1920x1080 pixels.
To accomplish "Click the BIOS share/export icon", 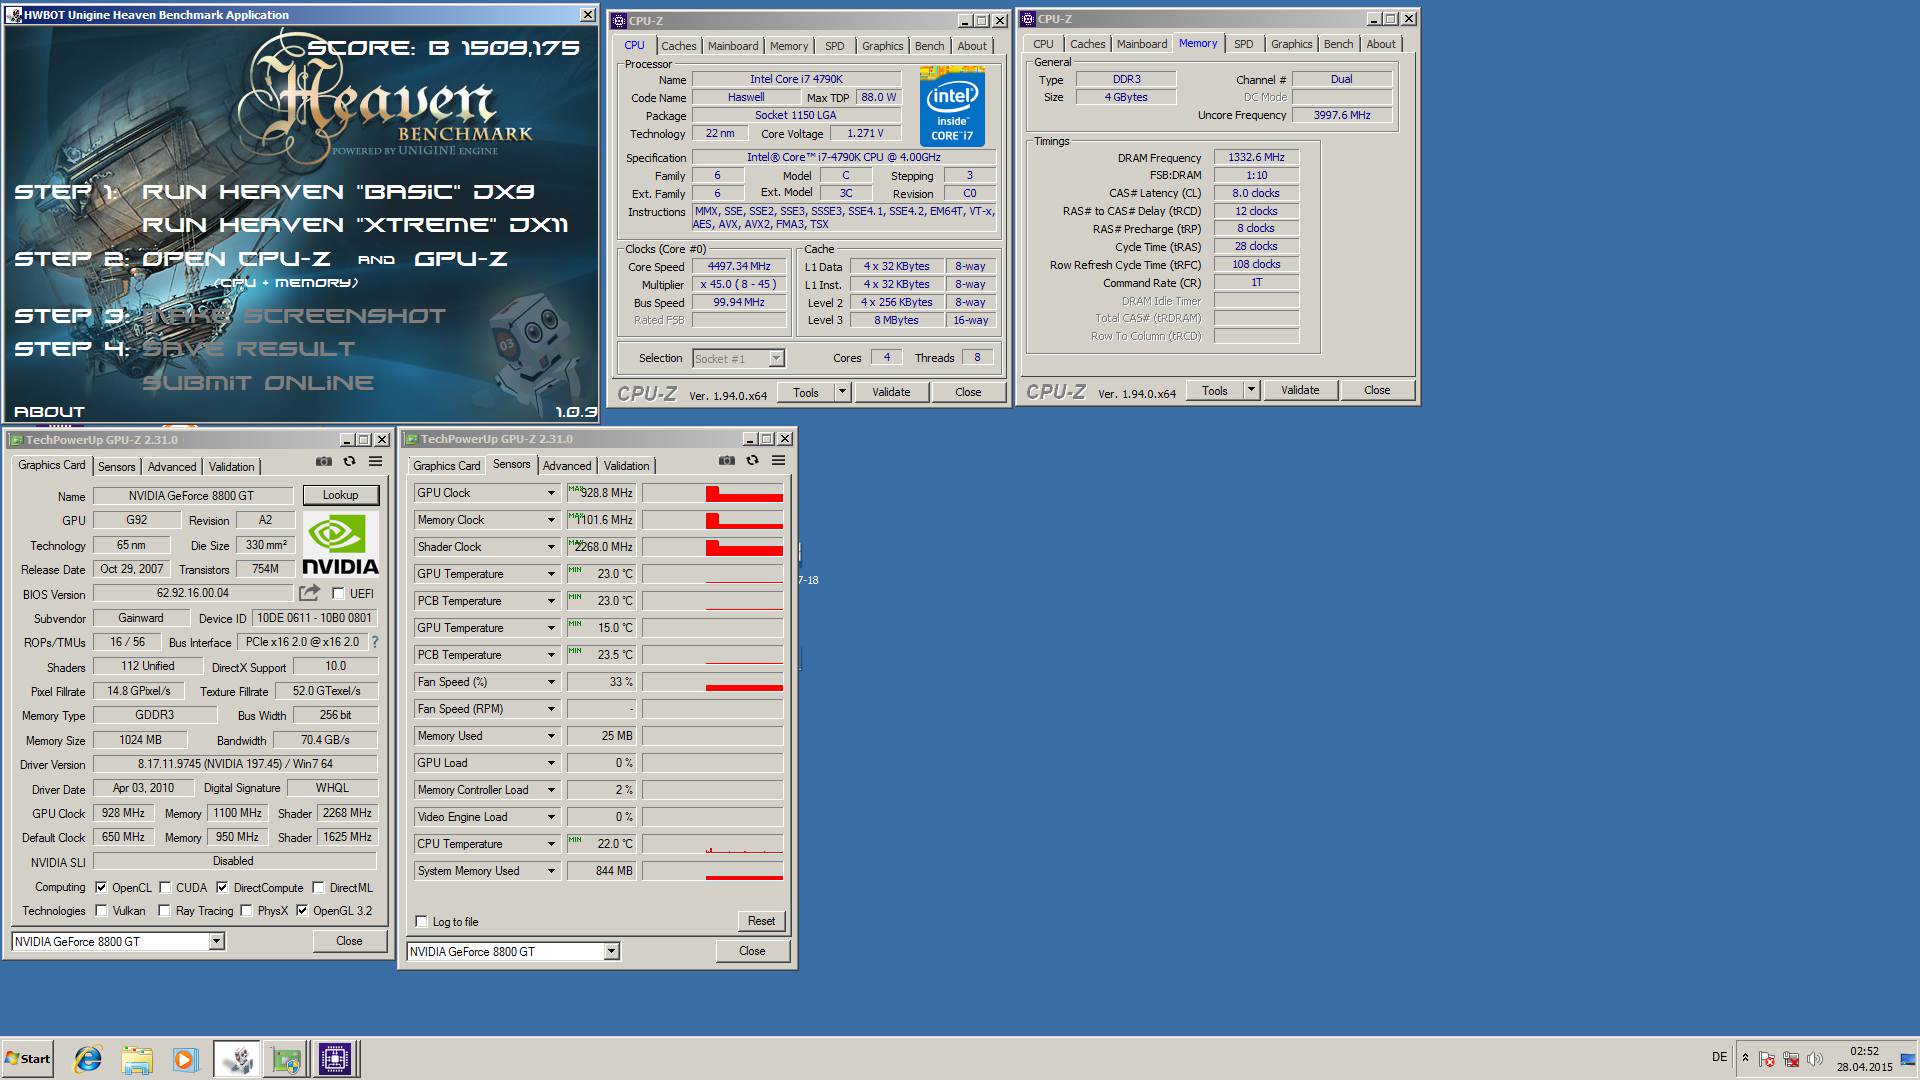I will point(309,593).
